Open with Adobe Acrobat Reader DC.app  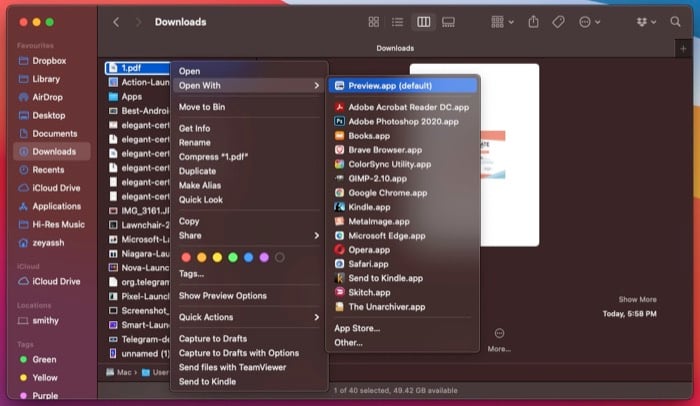click(403, 107)
